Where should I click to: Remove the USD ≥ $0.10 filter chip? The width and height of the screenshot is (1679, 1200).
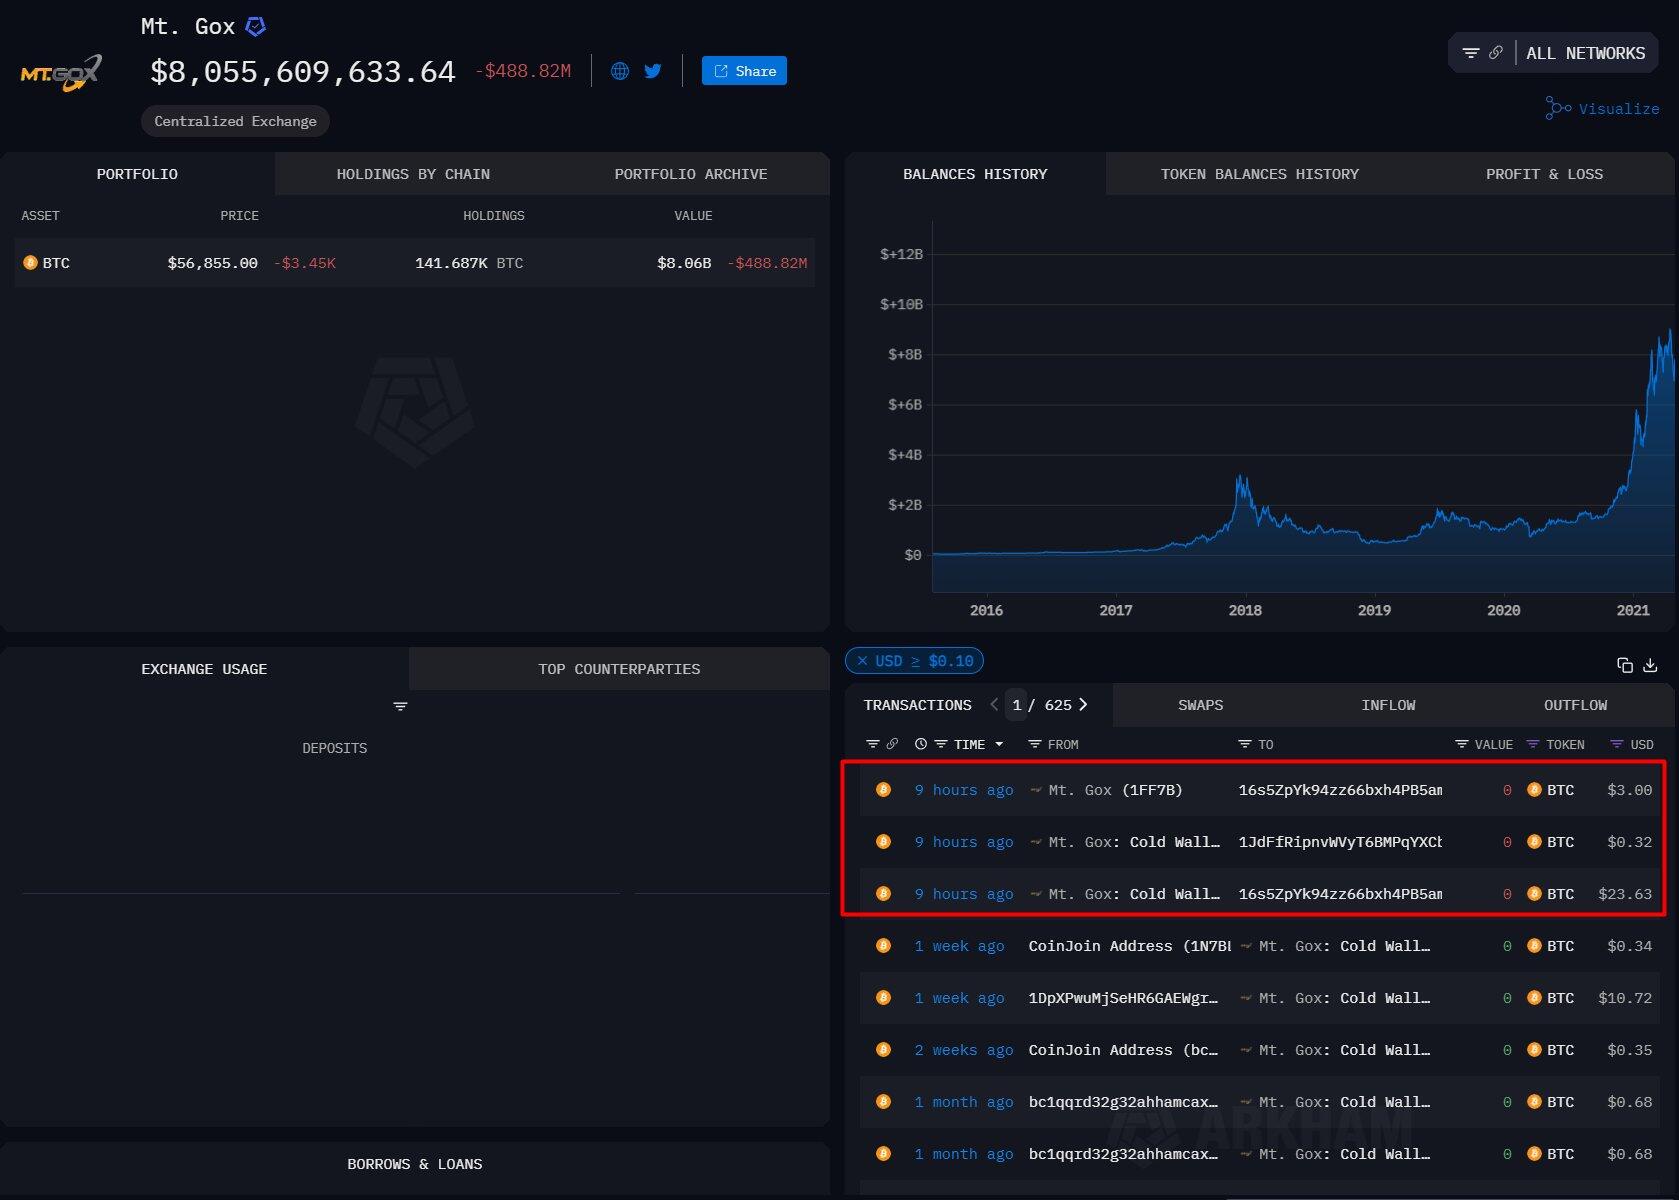(x=862, y=661)
